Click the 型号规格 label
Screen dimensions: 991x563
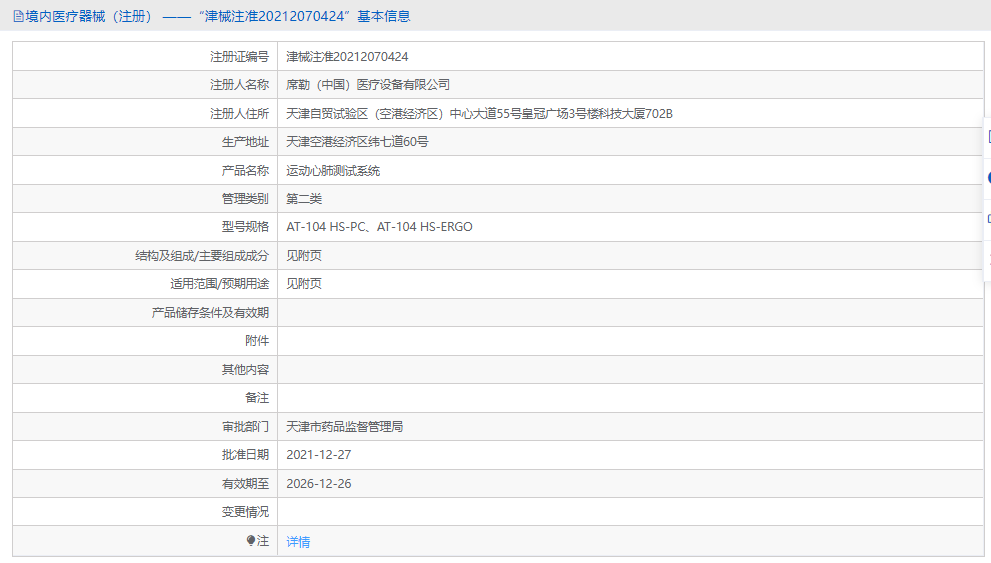coord(245,227)
